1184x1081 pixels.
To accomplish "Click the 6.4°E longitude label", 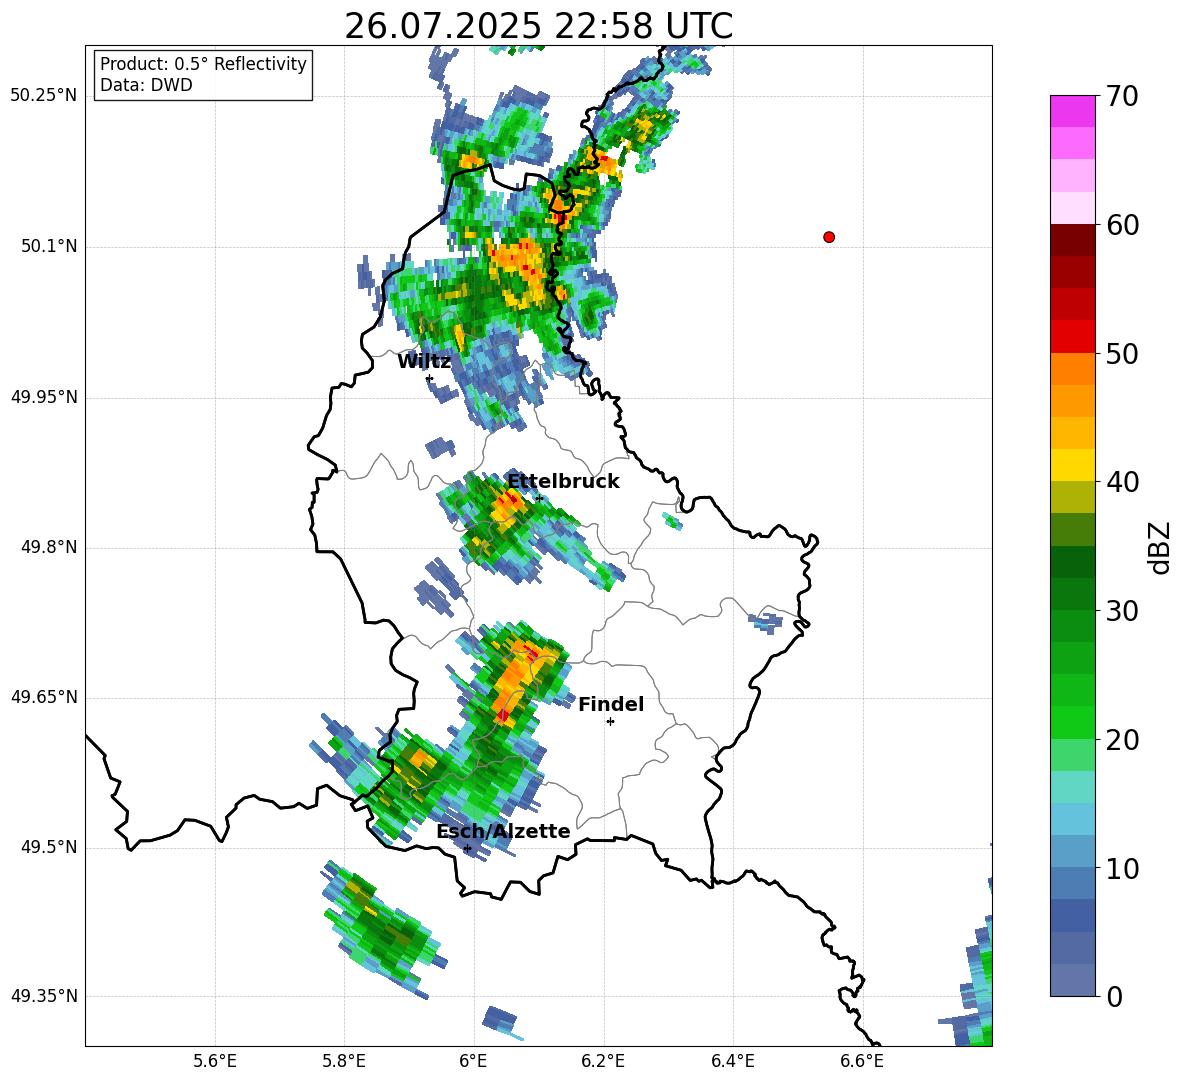I will pyautogui.click(x=732, y=1061).
